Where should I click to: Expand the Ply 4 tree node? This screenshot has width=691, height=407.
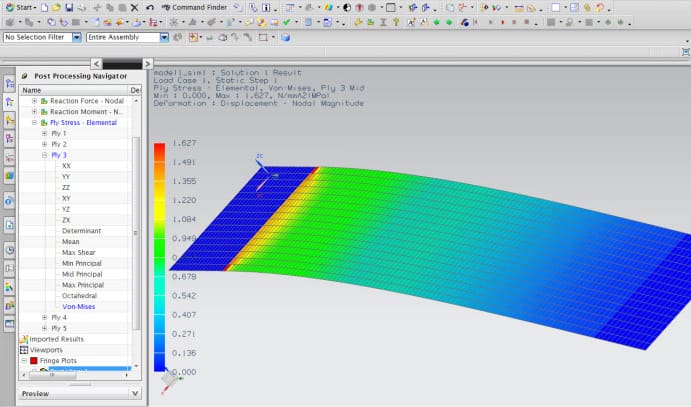(x=44, y=317)
